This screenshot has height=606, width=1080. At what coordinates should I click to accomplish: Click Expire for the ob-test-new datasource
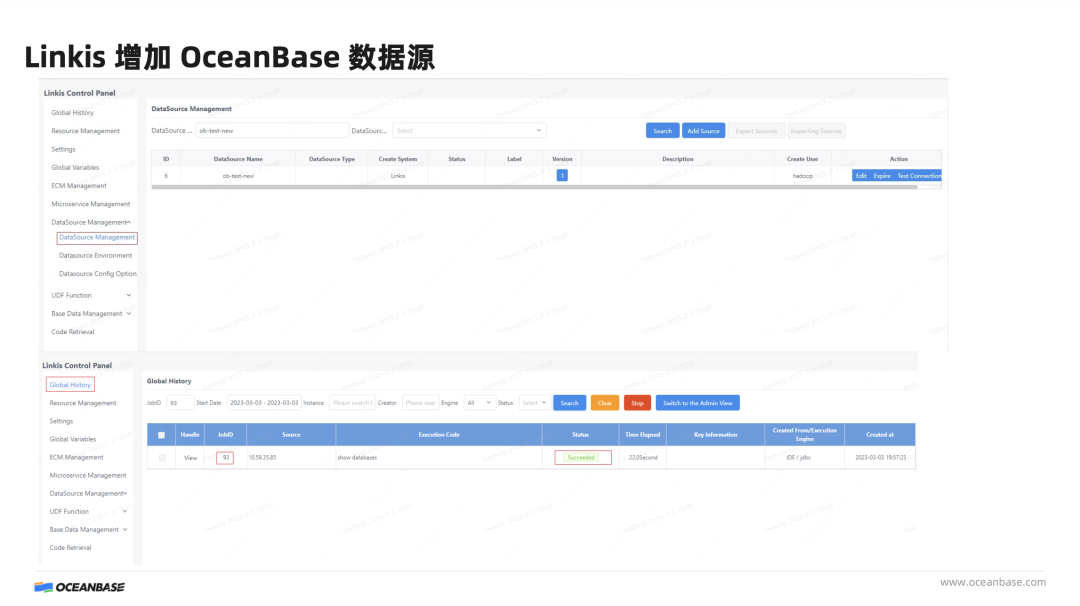coord(882,176)
